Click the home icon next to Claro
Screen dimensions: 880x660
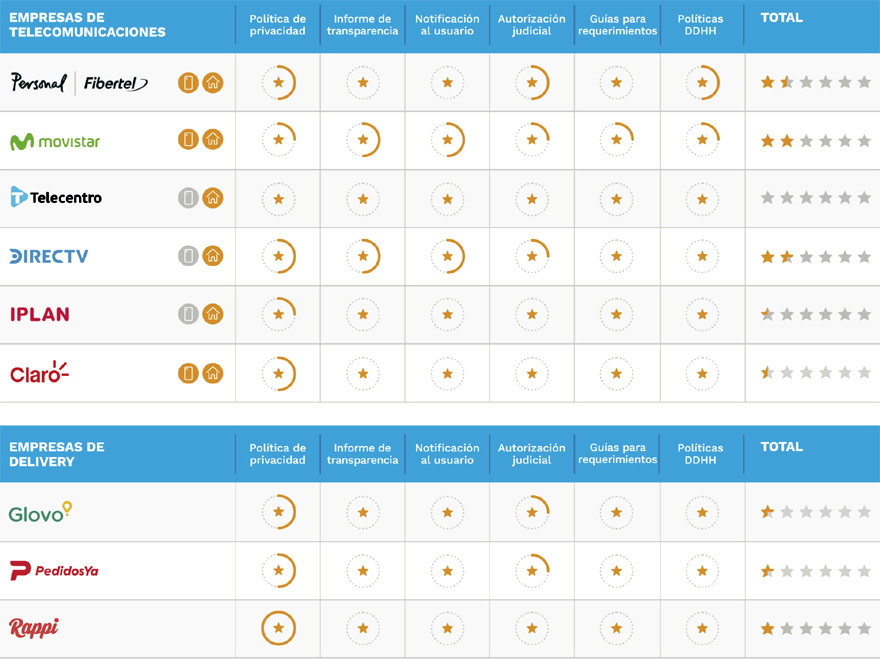click(213, 373)
